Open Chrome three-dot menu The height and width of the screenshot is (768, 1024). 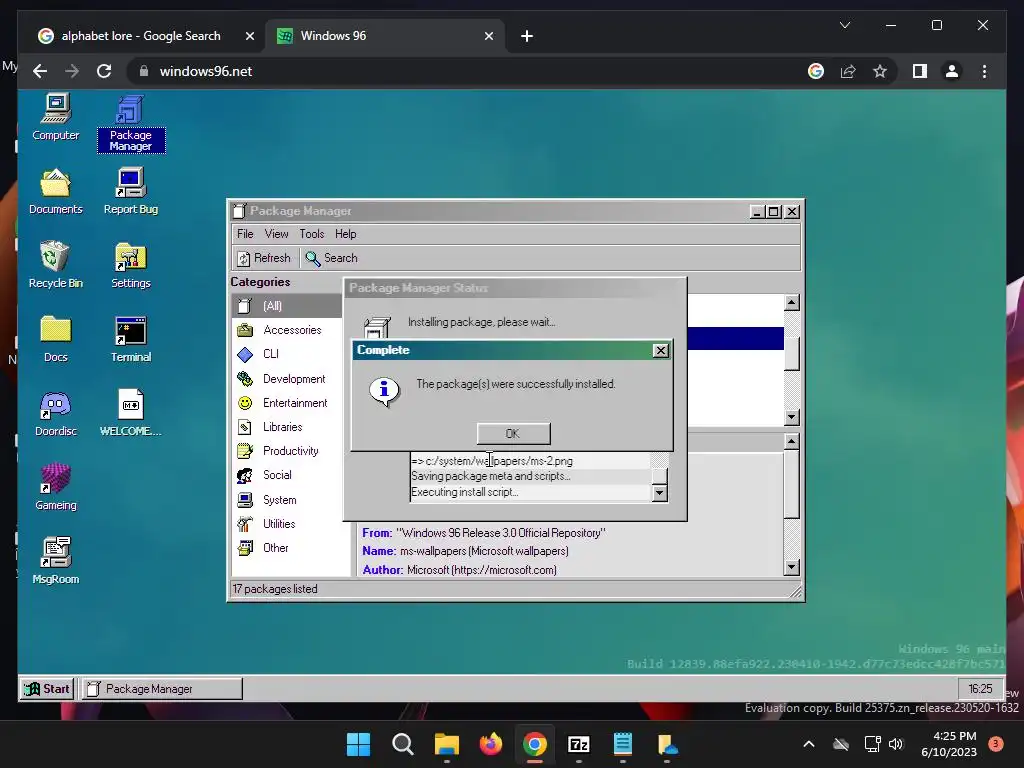(x=984, y=71)
